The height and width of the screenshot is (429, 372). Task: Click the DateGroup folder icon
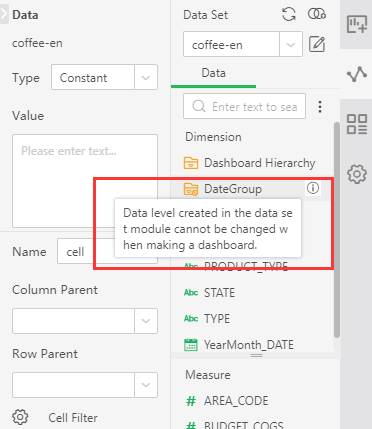click(x=191, y=189)
